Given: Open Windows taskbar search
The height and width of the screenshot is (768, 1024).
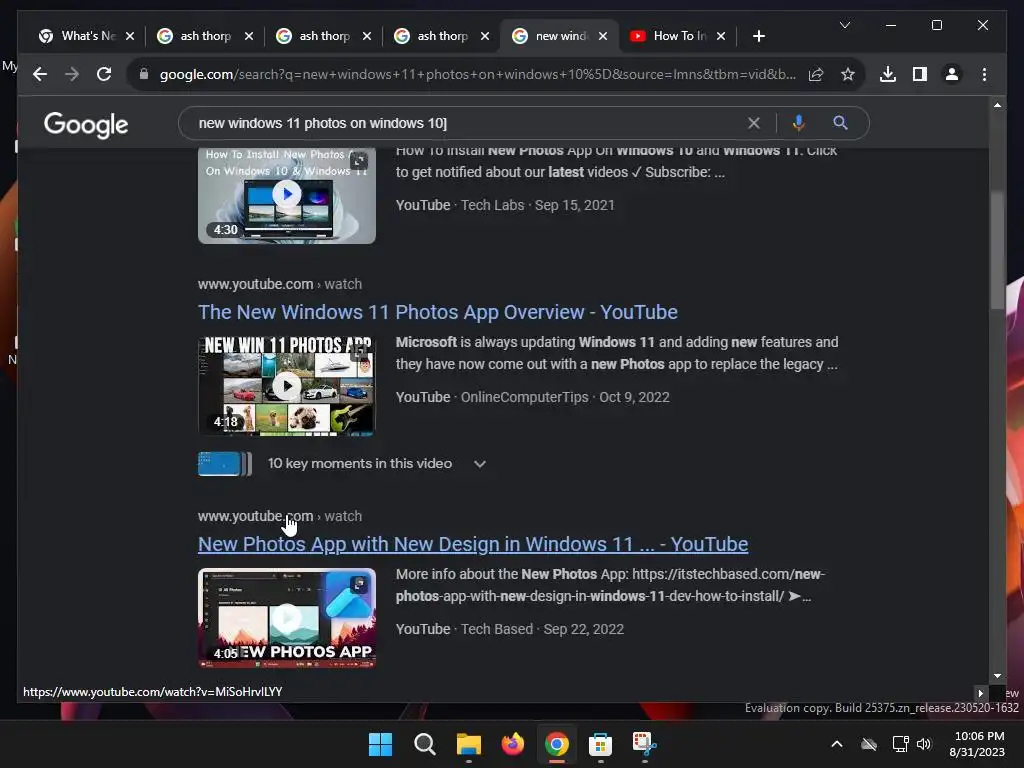Looking at the screenshot, I should point(424,744).
